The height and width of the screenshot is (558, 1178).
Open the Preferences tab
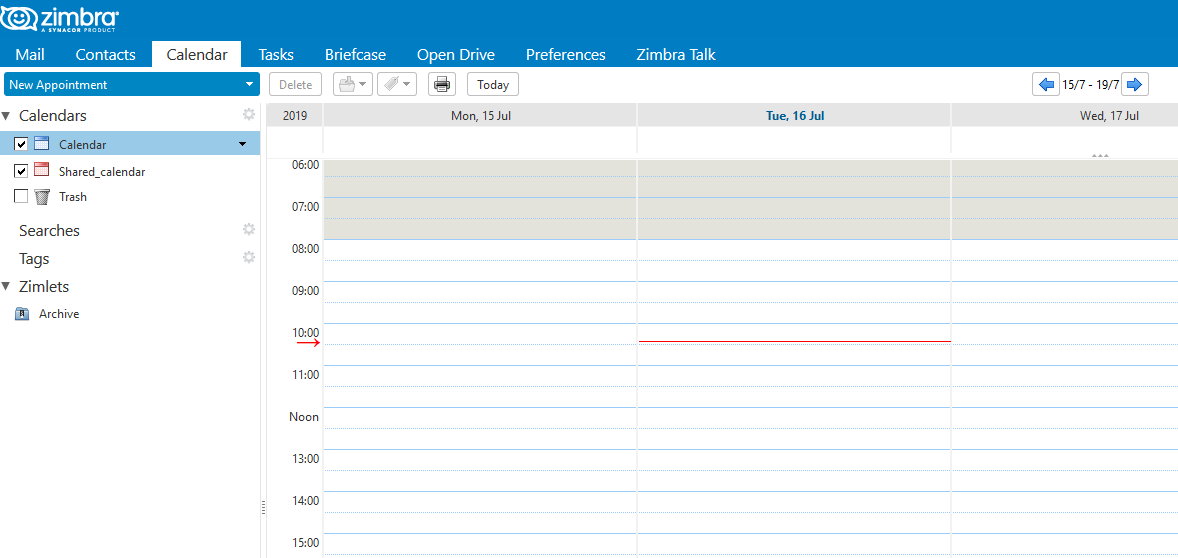pos(565,55)
